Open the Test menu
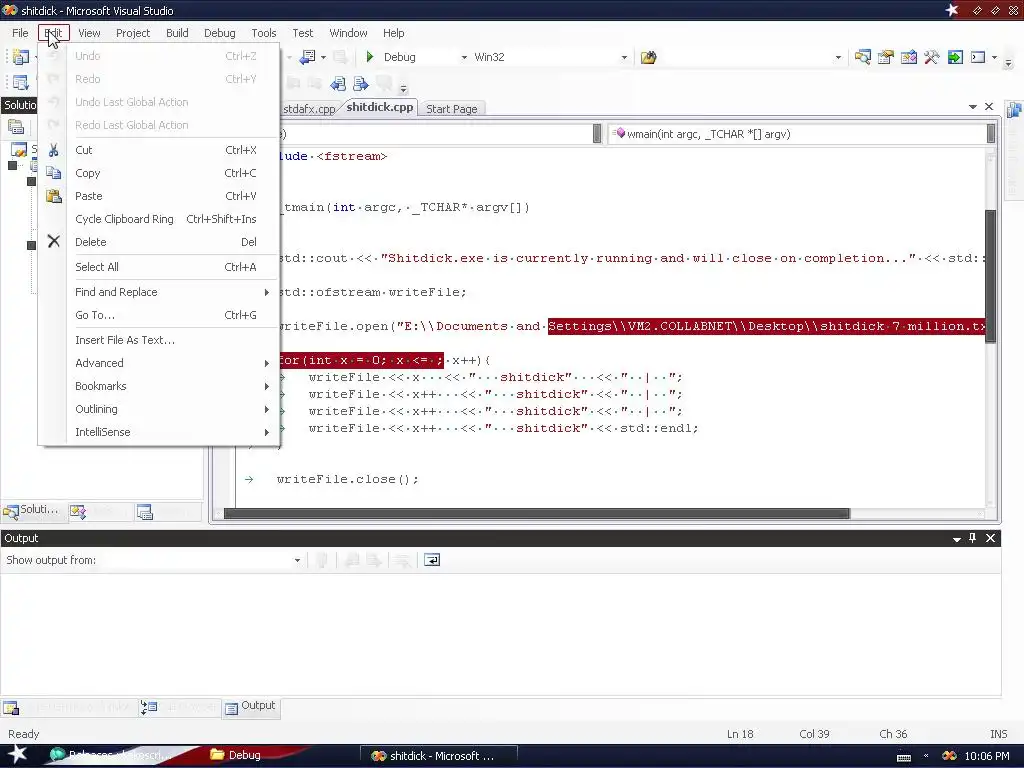 click(x=302, y=33)
